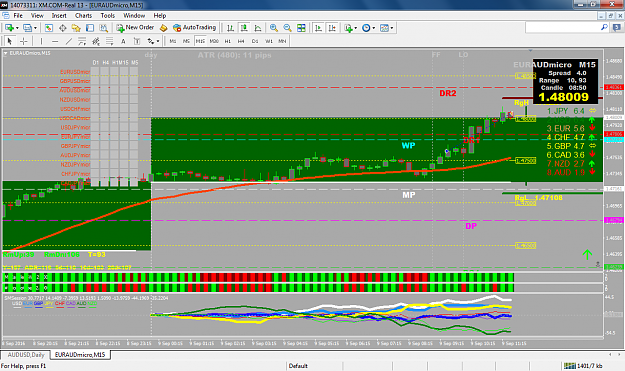
Task: Expand the Indicators dropdown arrow
Action: tap(356, 28)
